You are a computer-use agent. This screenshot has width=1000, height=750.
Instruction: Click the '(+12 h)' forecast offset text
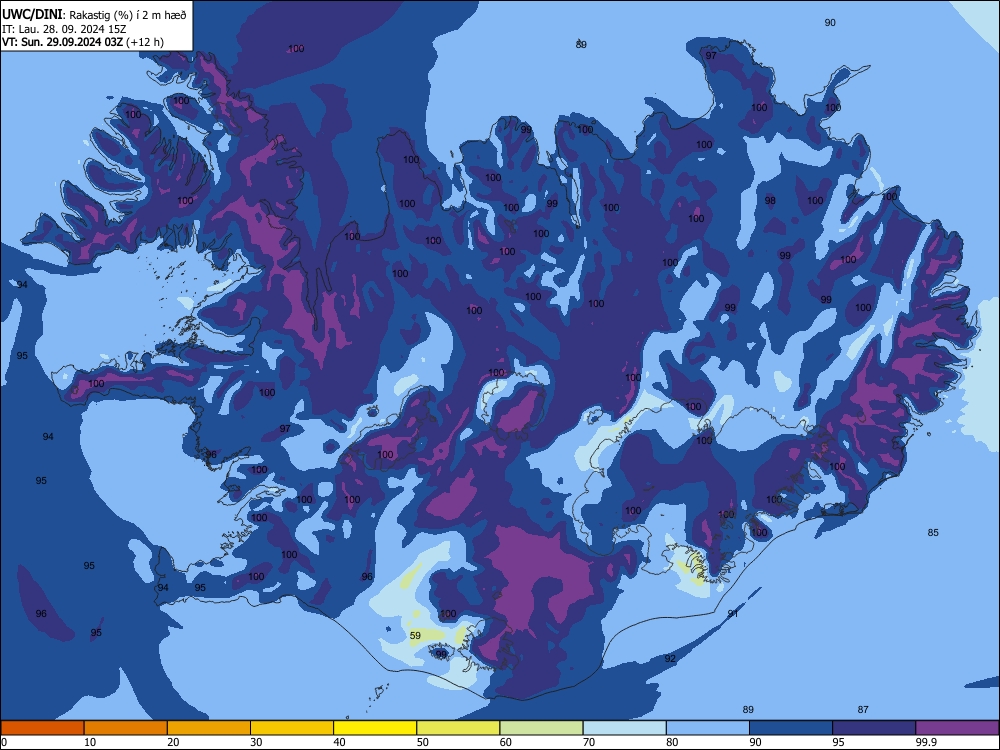145,42
